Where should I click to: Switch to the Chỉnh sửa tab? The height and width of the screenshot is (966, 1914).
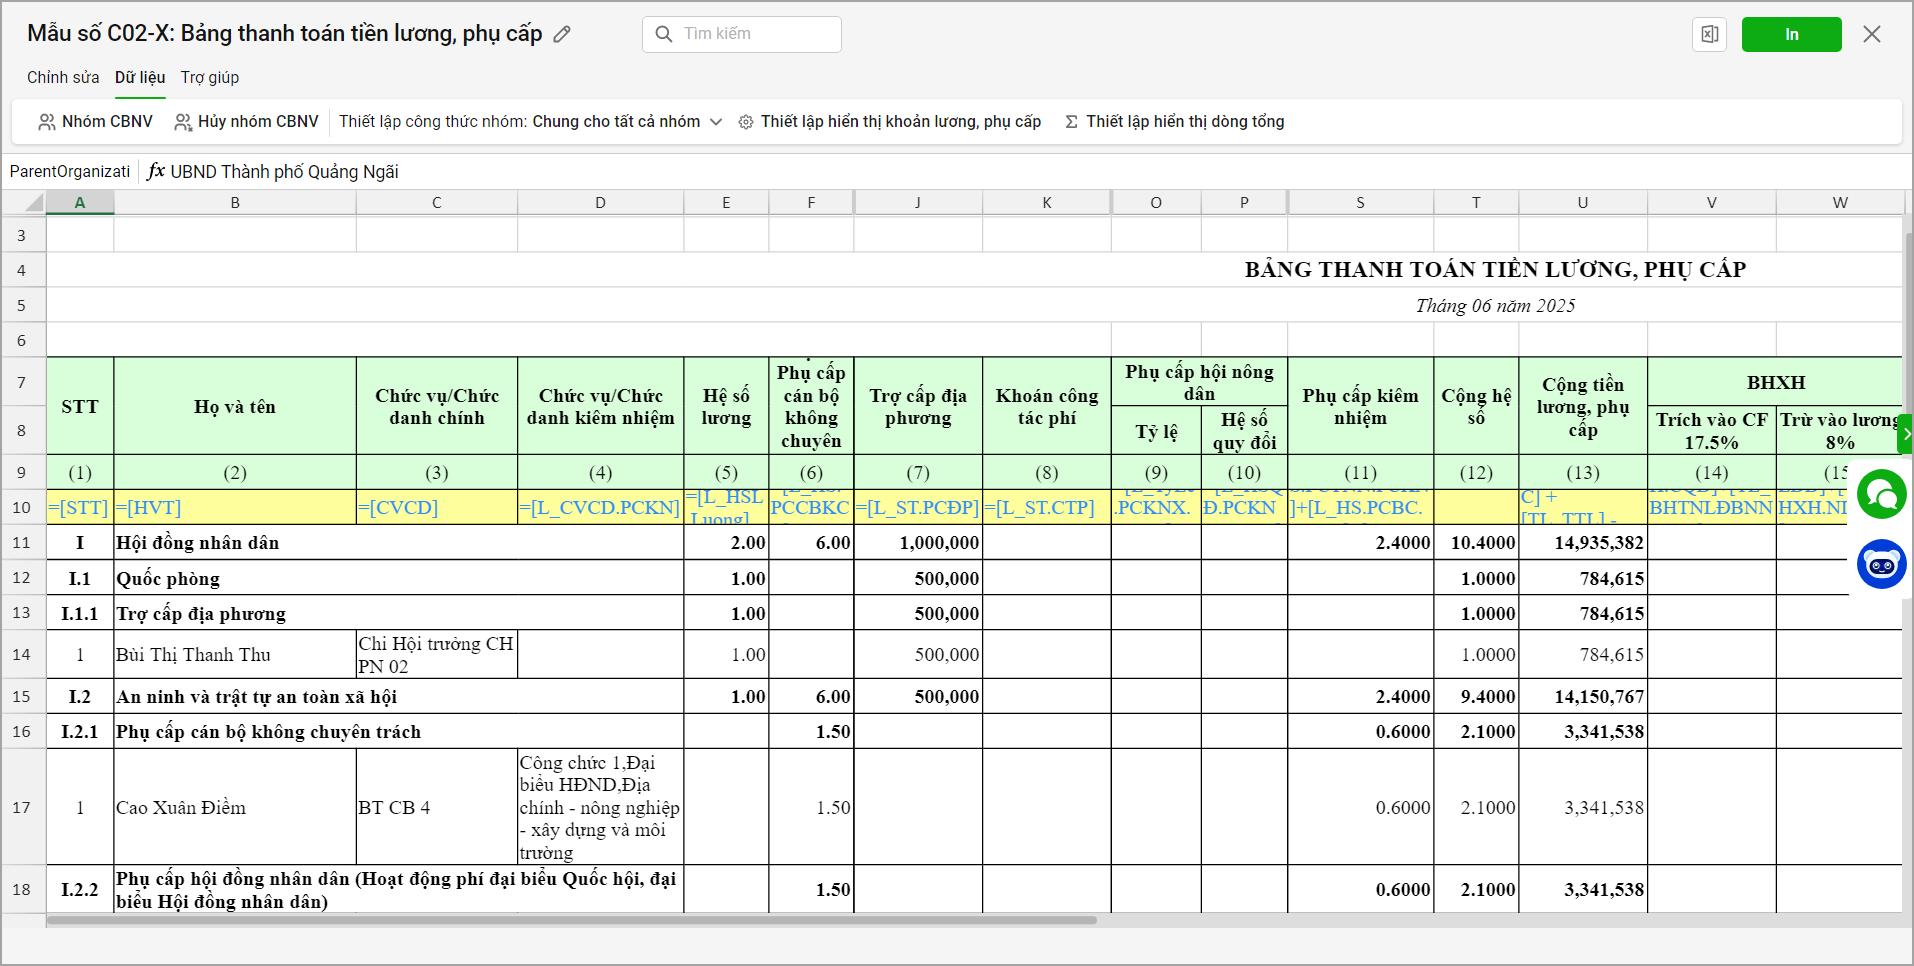point(63,78)
